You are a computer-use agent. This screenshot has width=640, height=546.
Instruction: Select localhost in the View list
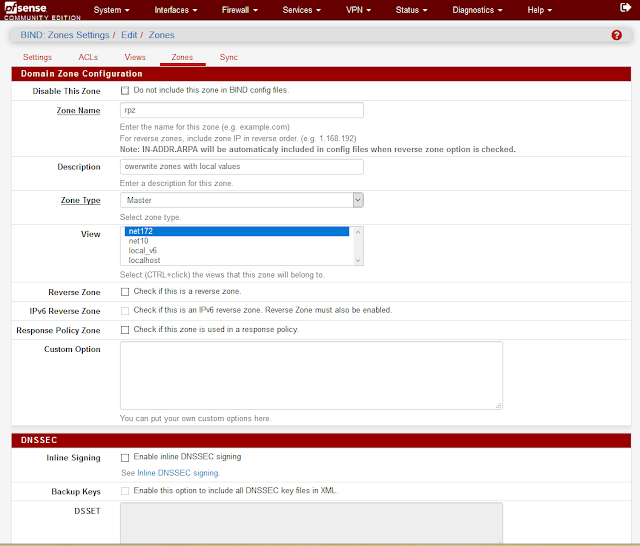pos(144,260)
